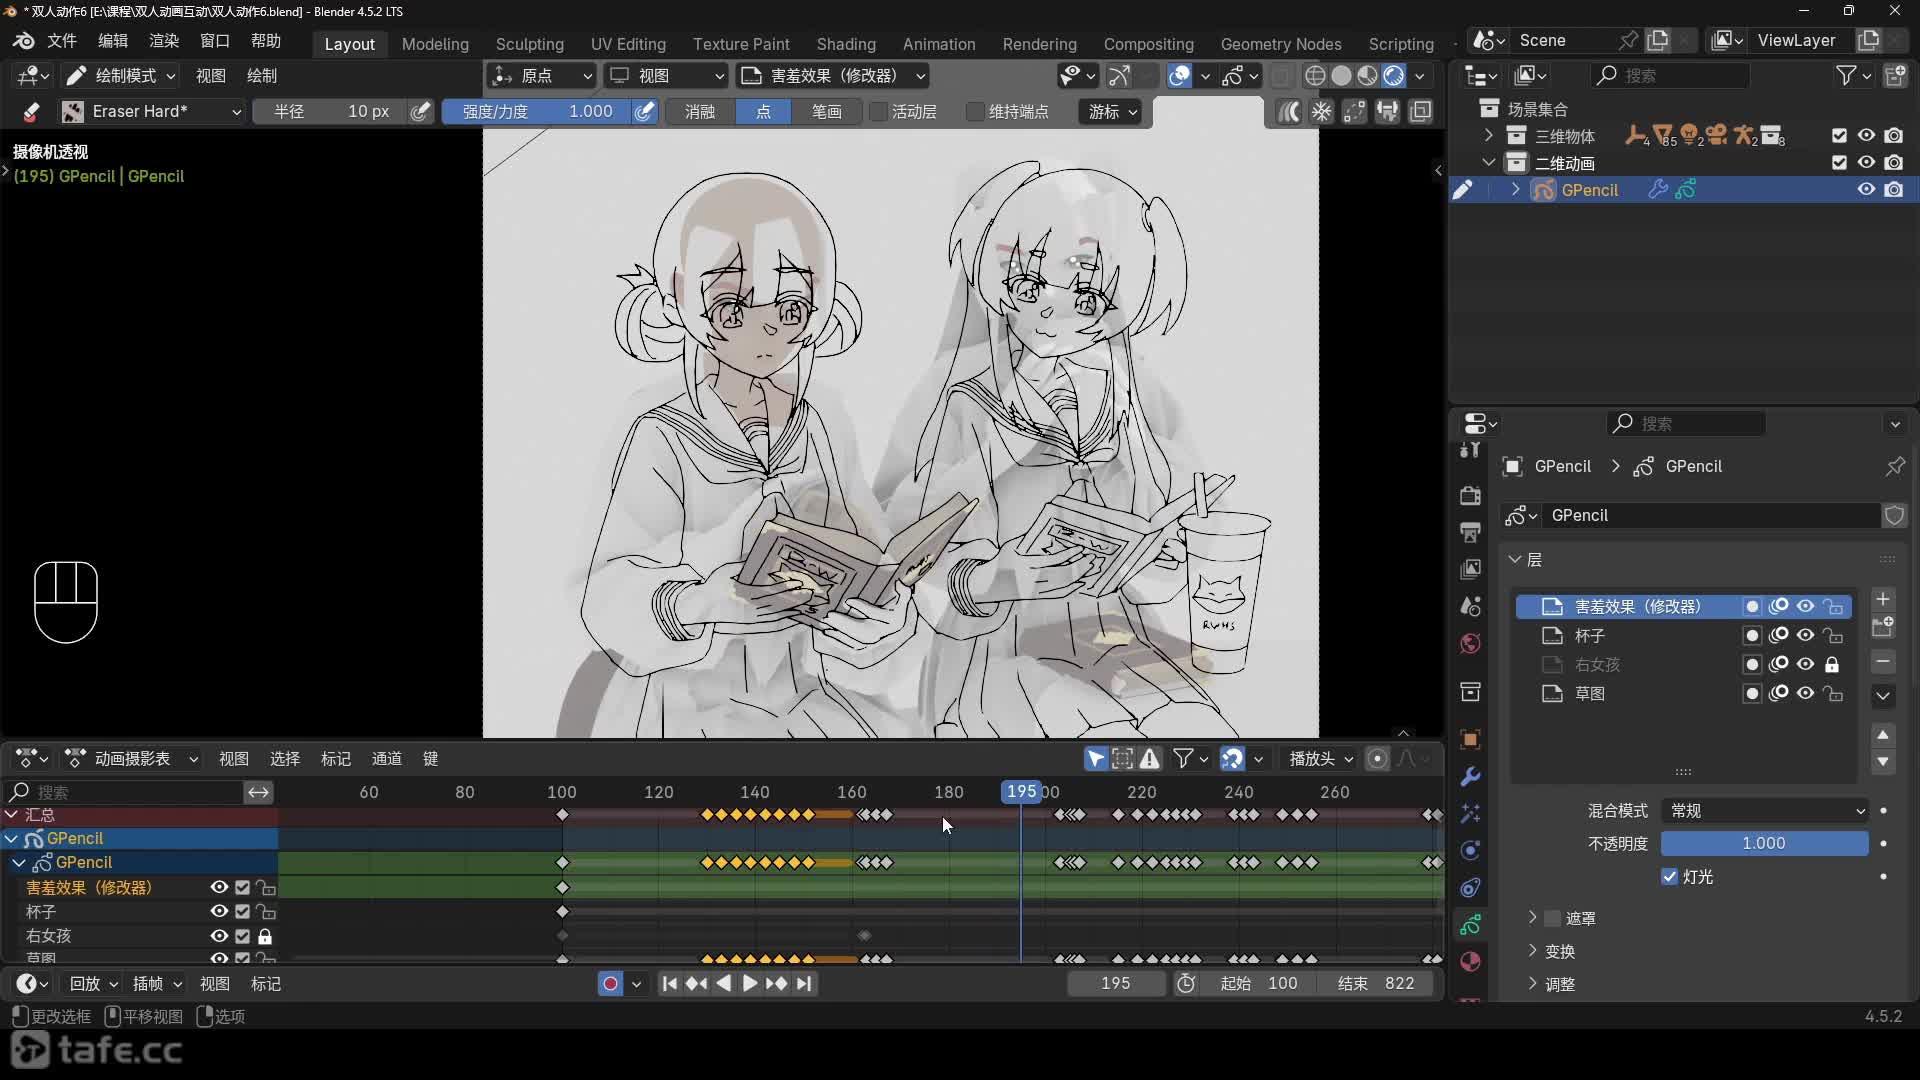Disable the 灯光 checkbox
The width and height of the screenshot is (1920, 1080).
[x=1669, y=877]
